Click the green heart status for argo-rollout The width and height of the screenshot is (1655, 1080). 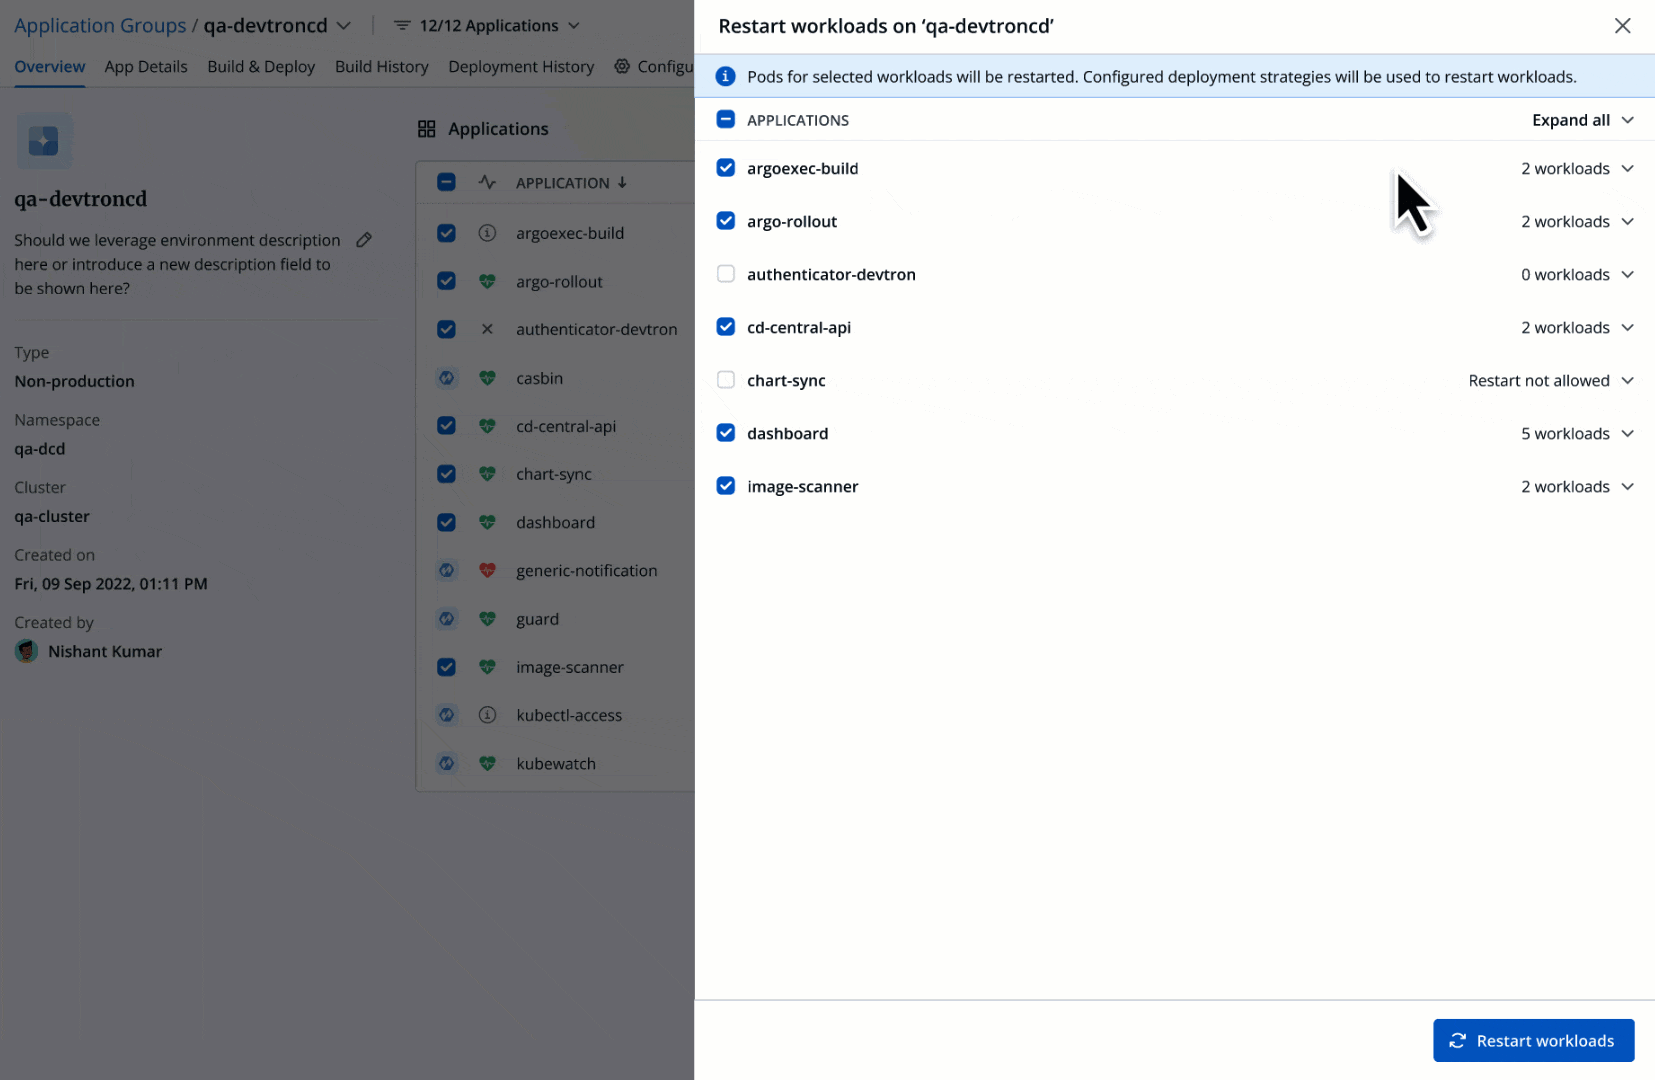pos(487,282)
